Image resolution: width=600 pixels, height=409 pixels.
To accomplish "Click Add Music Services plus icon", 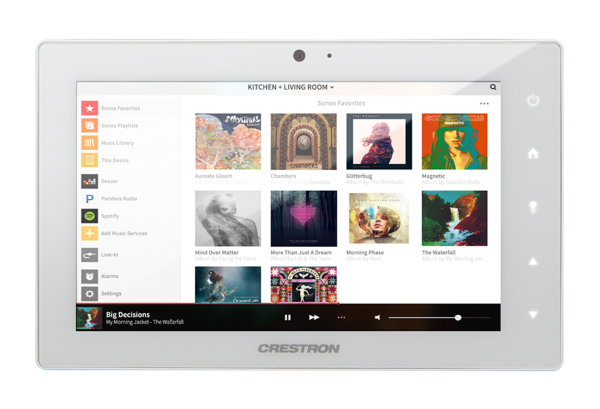I will (x=90, y=233).
